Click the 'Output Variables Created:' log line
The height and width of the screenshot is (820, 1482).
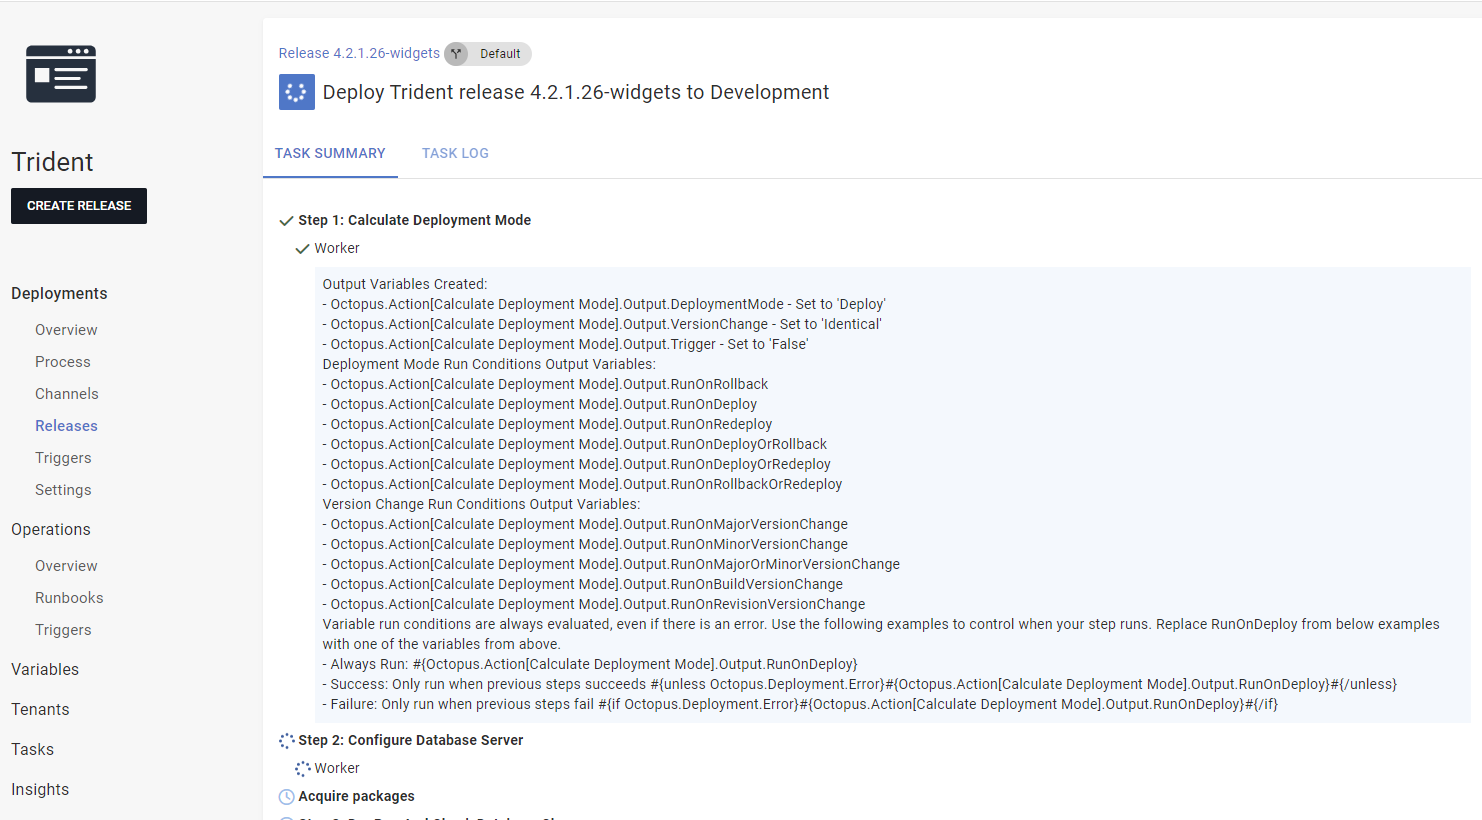pos(405,284)
